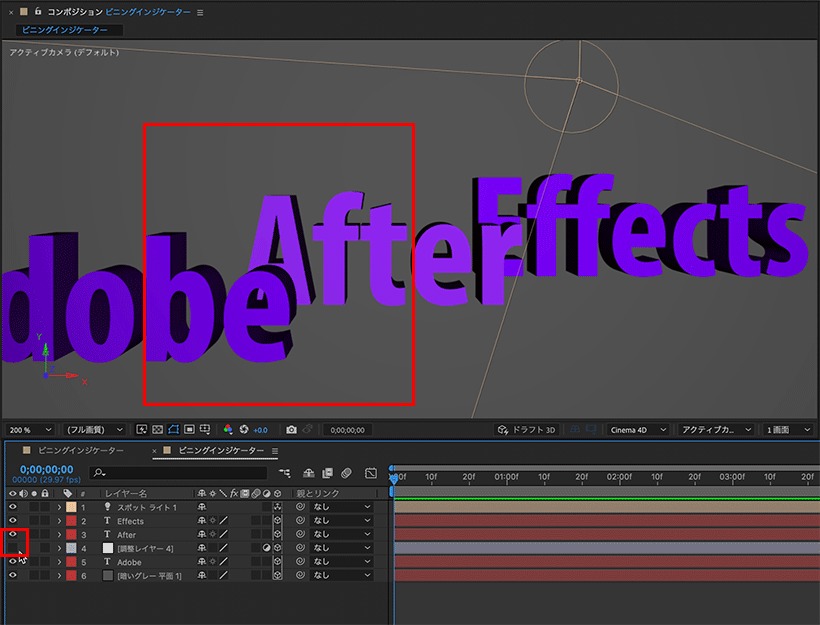This screenshot has height=625, width=820.
Task: Select the 暗いグレー 平面 1 layer name
Action: 149,576
